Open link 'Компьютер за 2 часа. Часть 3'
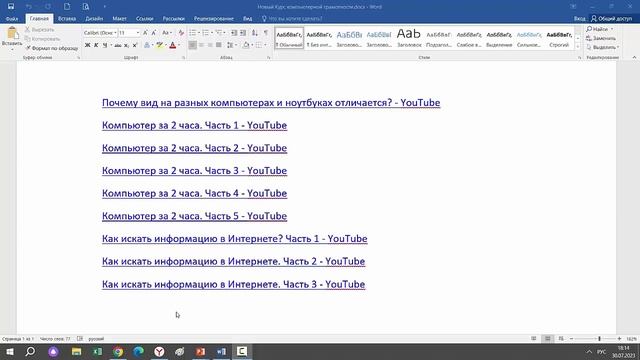 (x=194, y=171)
